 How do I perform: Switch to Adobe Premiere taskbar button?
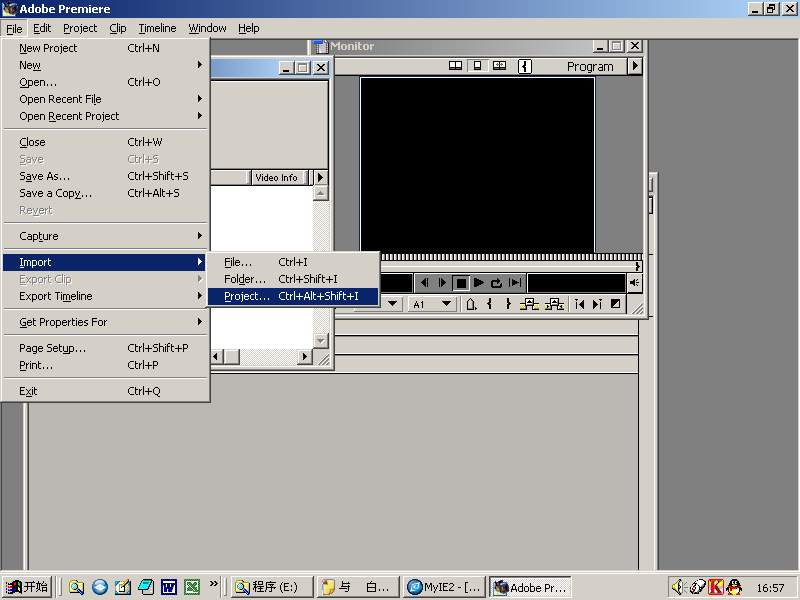click(531, 587)
